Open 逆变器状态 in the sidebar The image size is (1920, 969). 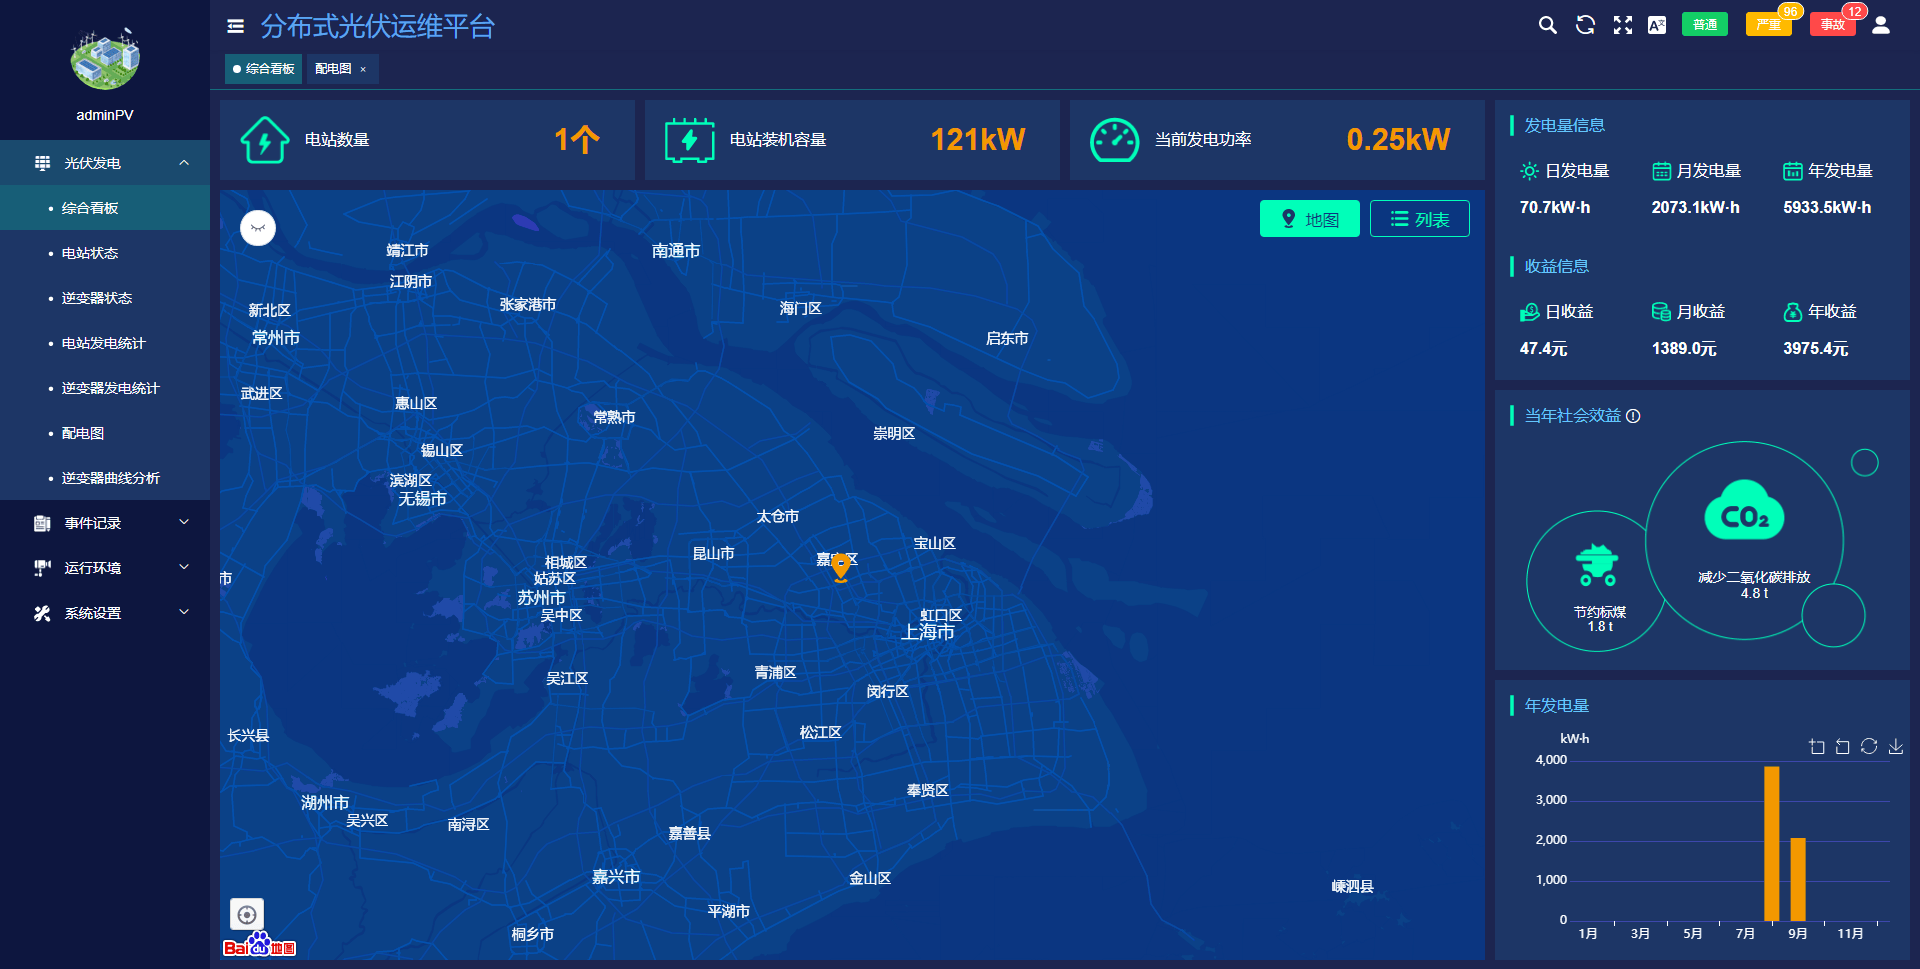[x=97, y=298]
